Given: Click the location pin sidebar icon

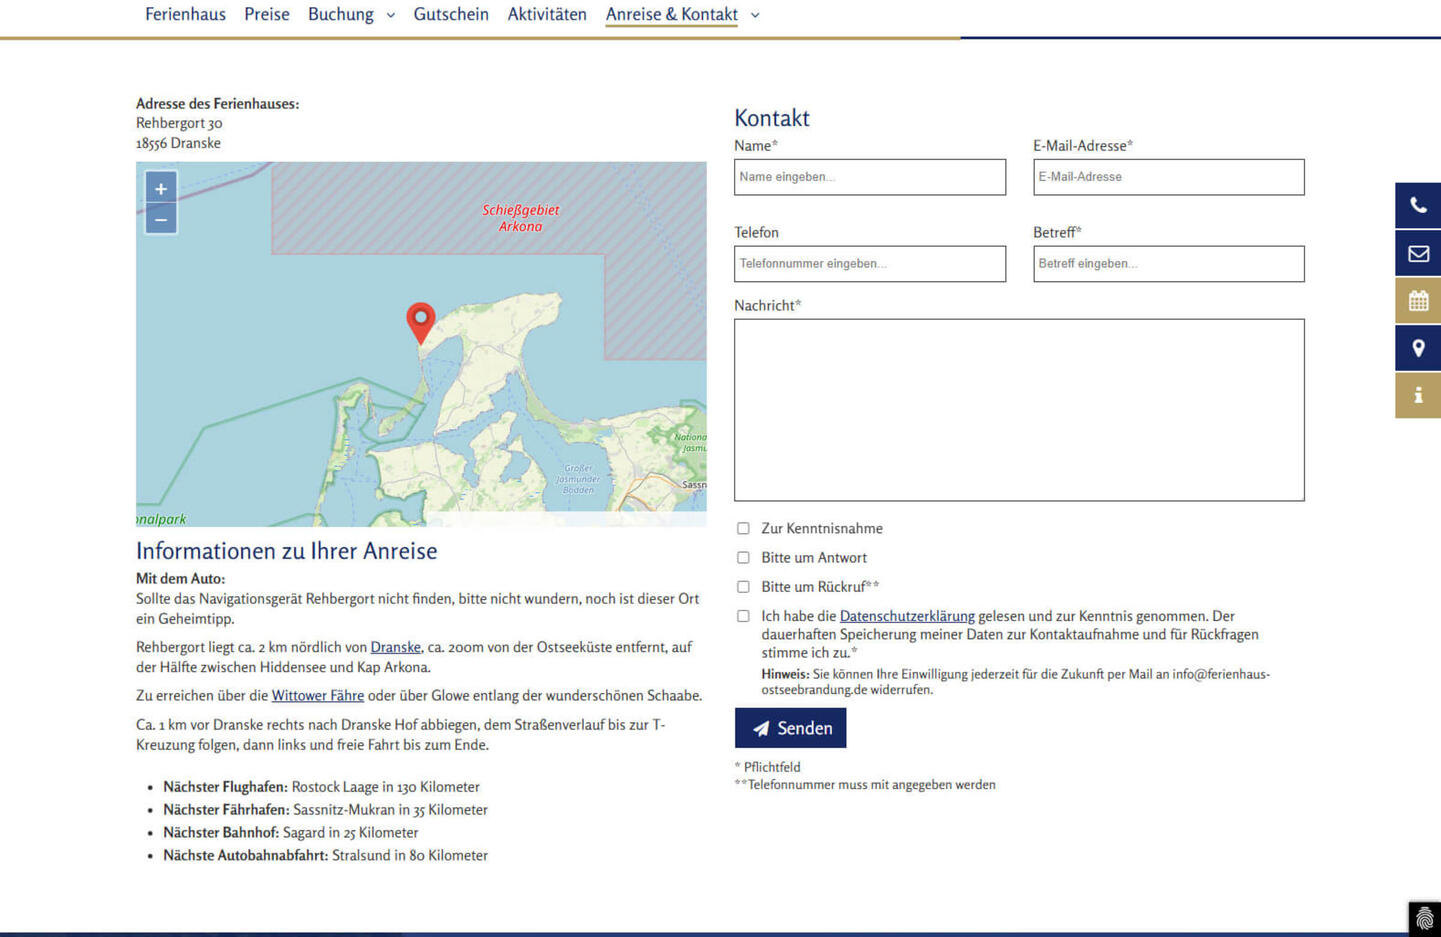Looking at the screenshot, I should (x=1418, y=348).
